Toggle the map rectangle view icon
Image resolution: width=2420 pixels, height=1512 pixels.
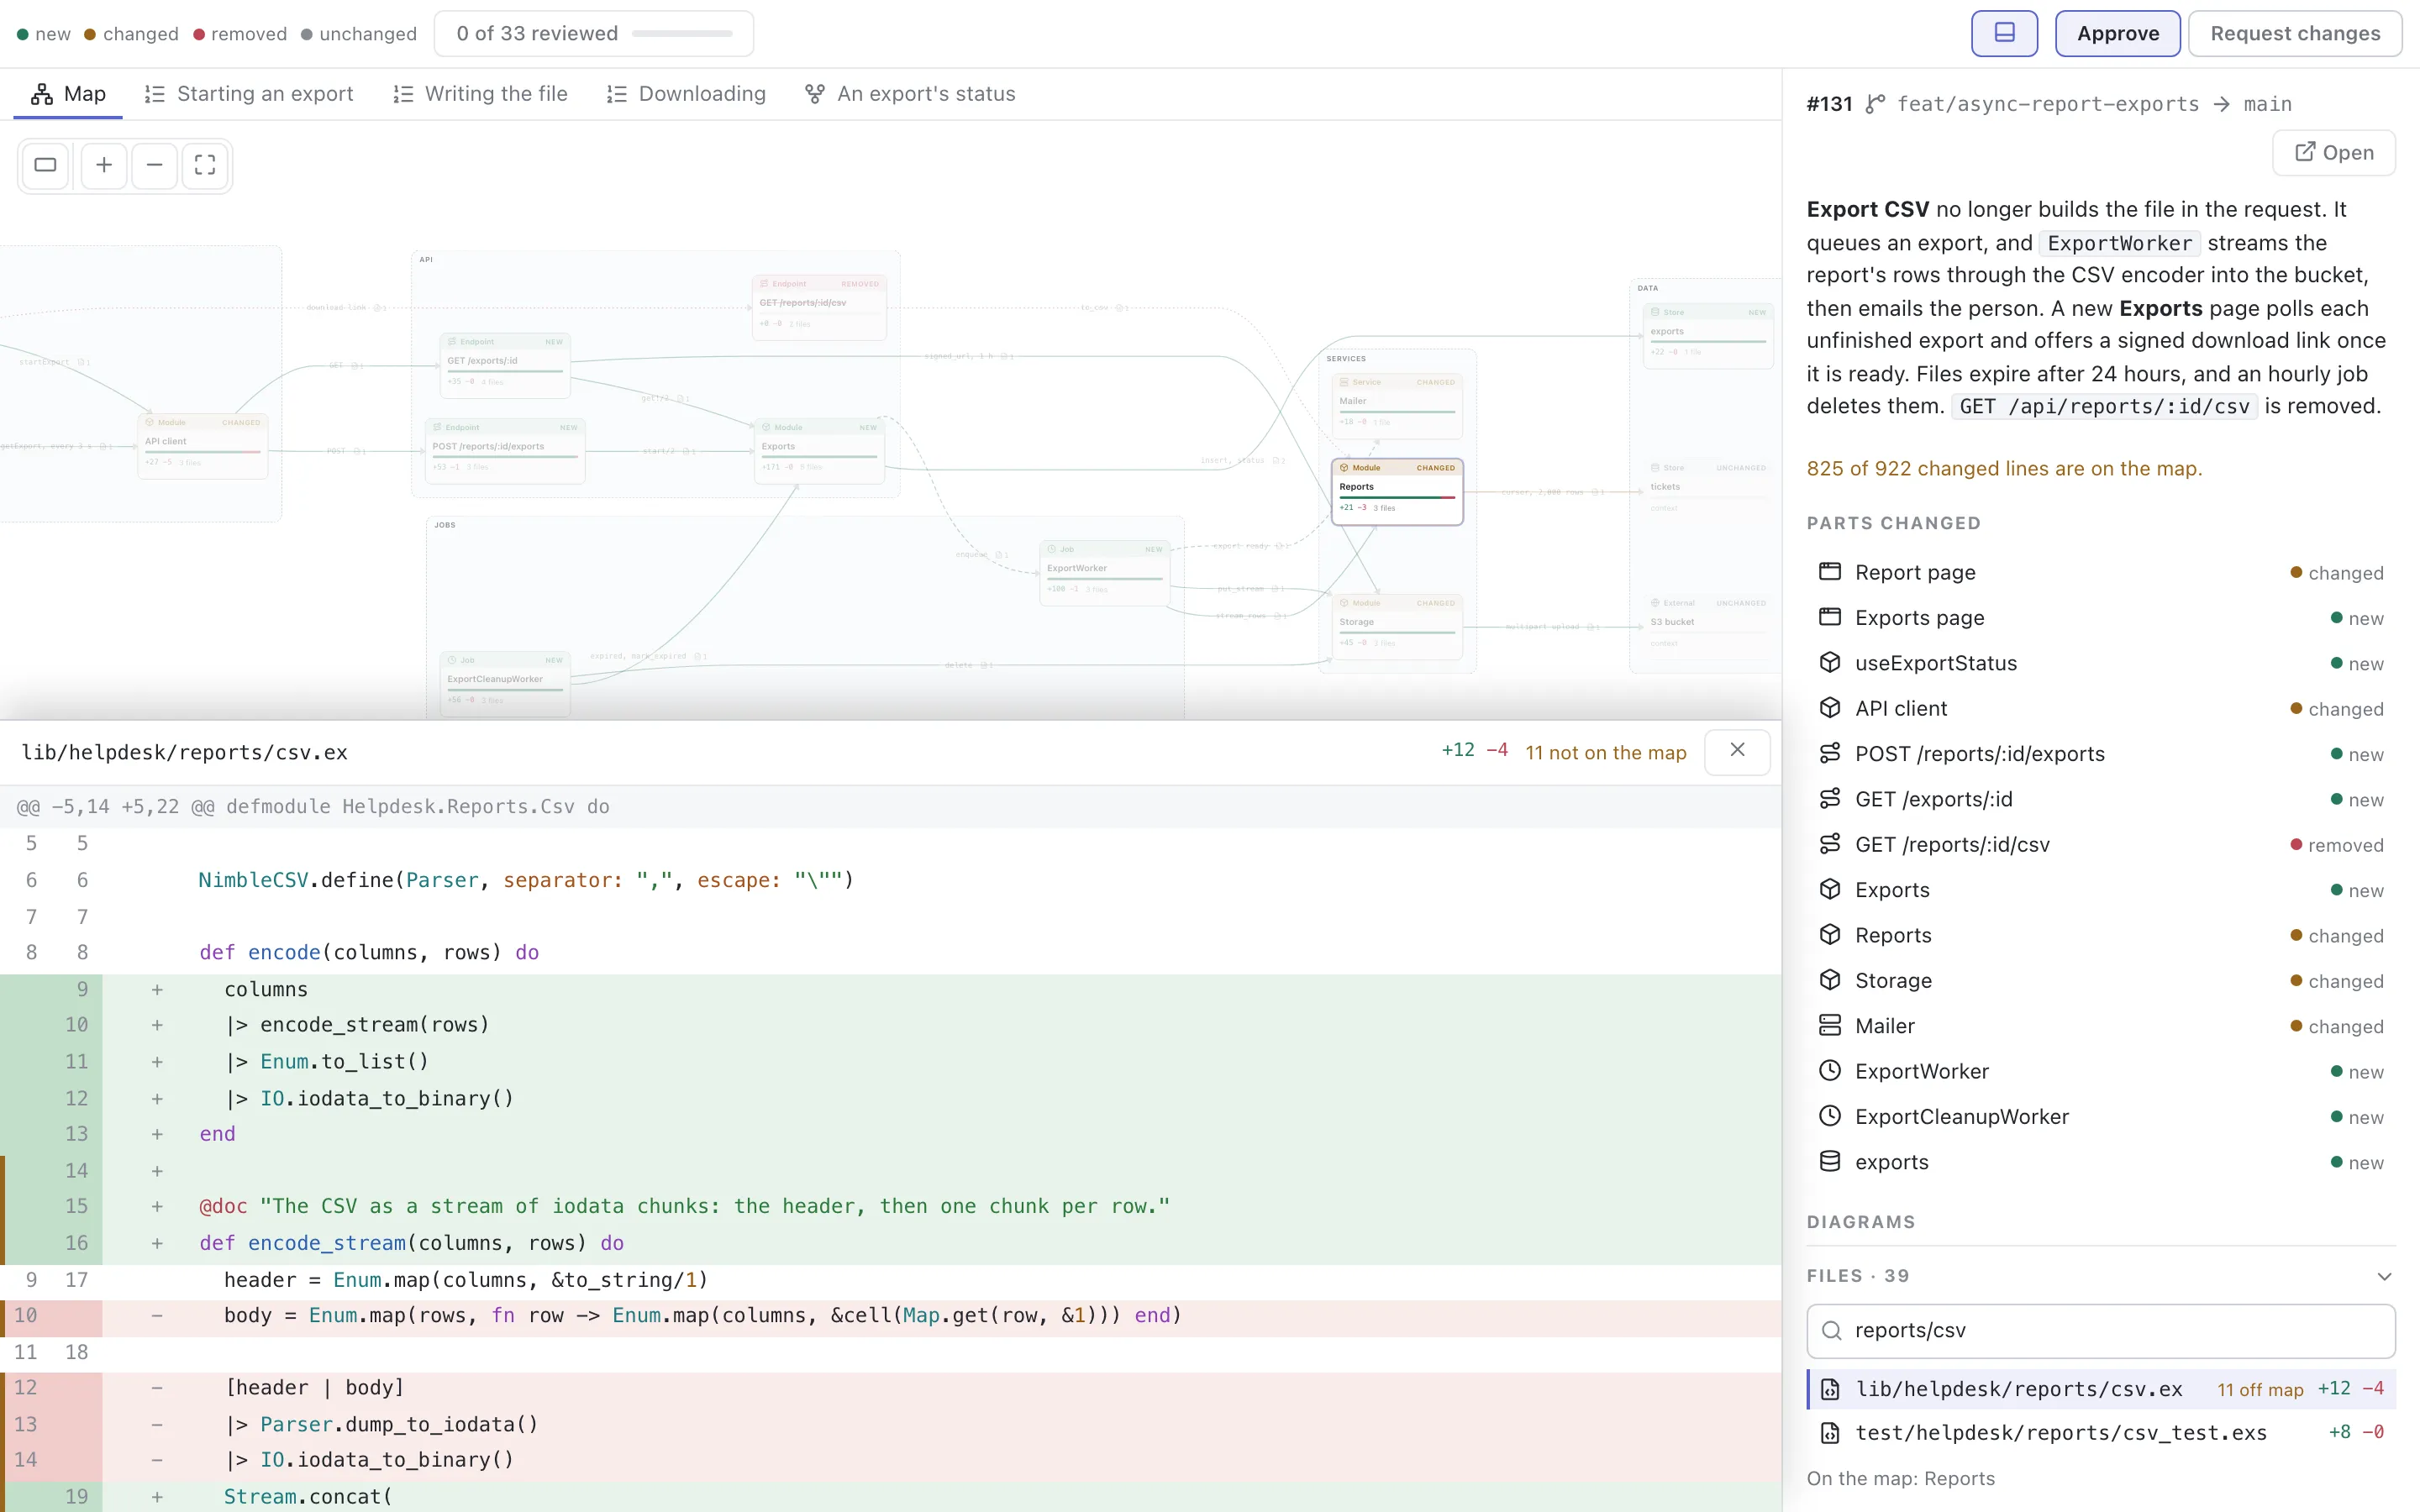point(45,165)
